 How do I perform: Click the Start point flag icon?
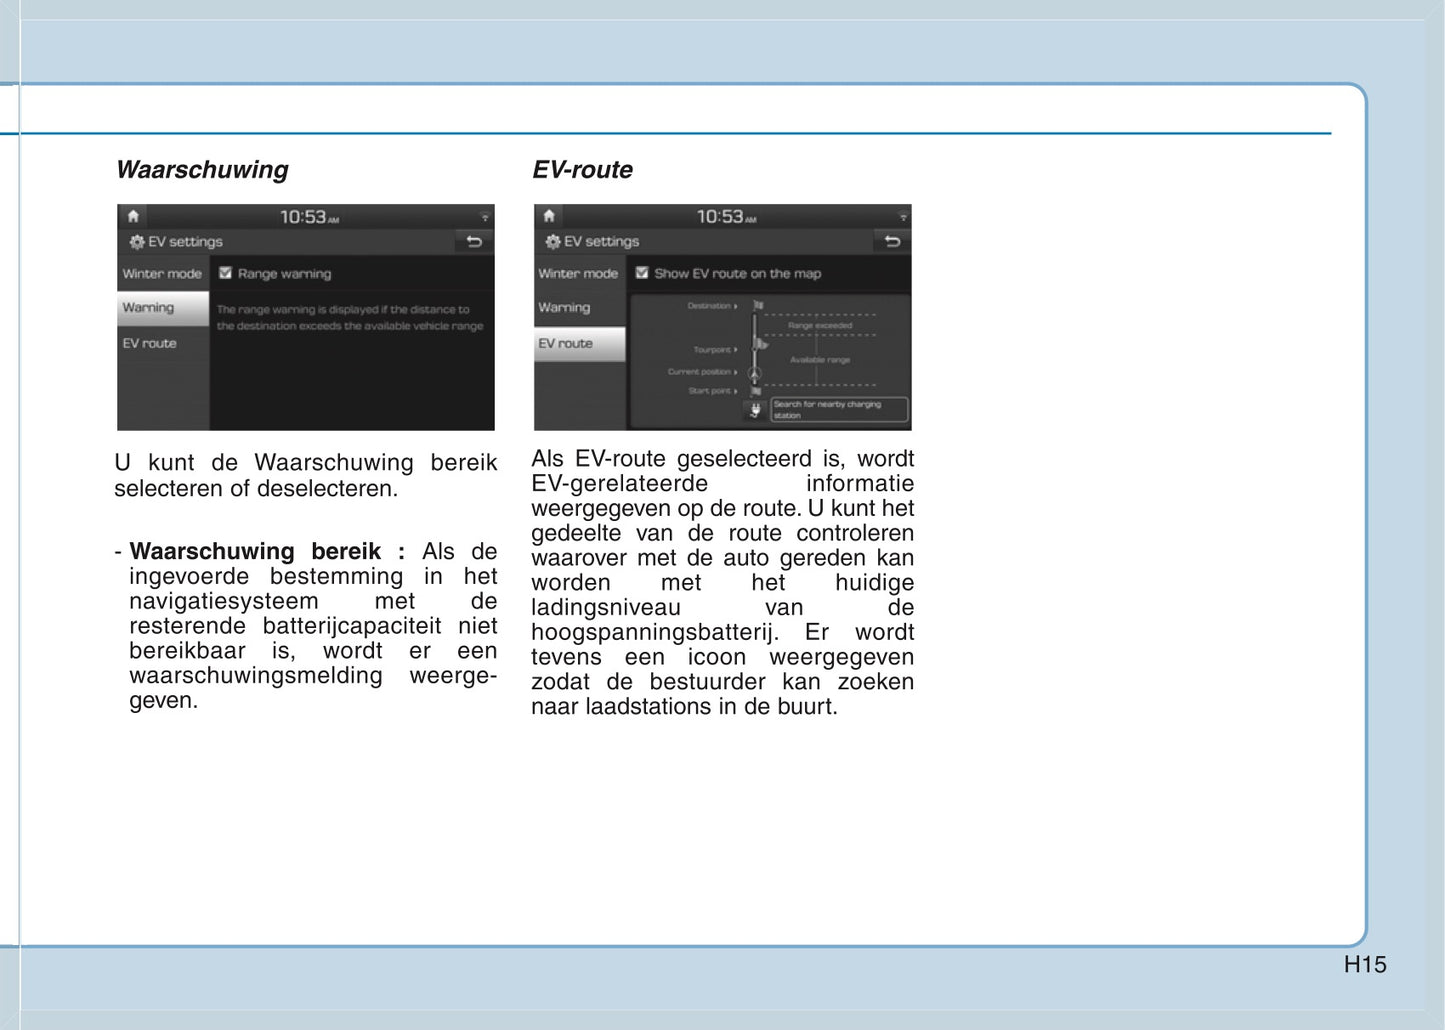(x=756, y=391)
